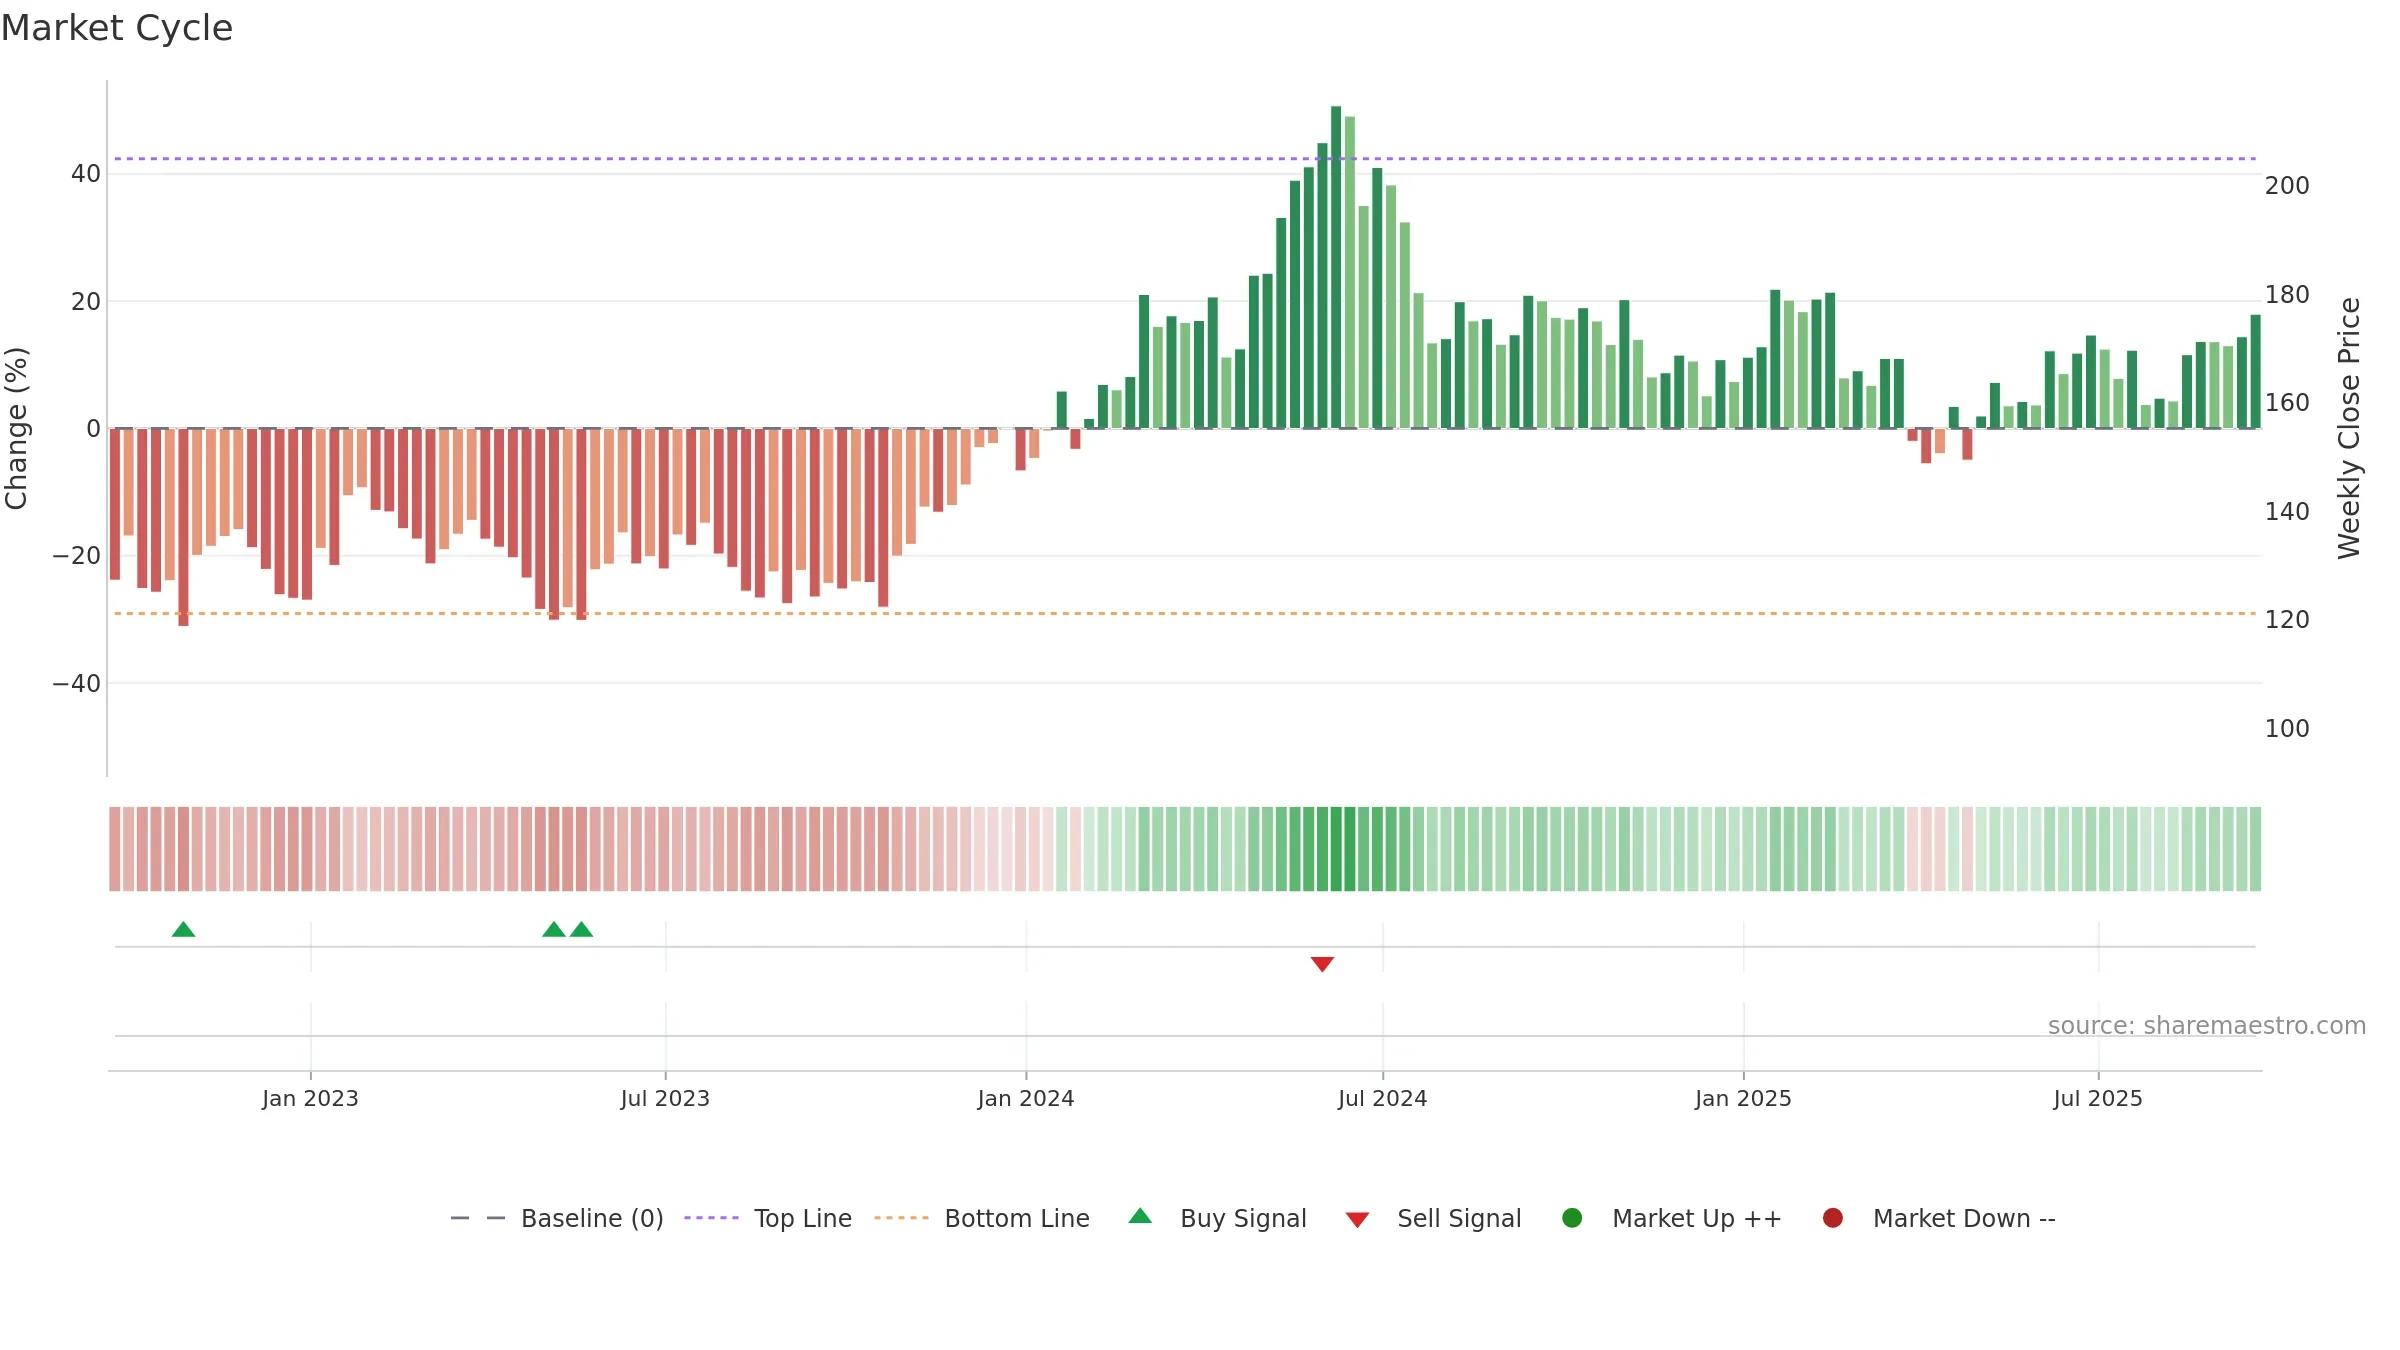Click the Jul 2024 x-axis label
This screenshot has width=2400, height=1350.
pos(1383,1099)
